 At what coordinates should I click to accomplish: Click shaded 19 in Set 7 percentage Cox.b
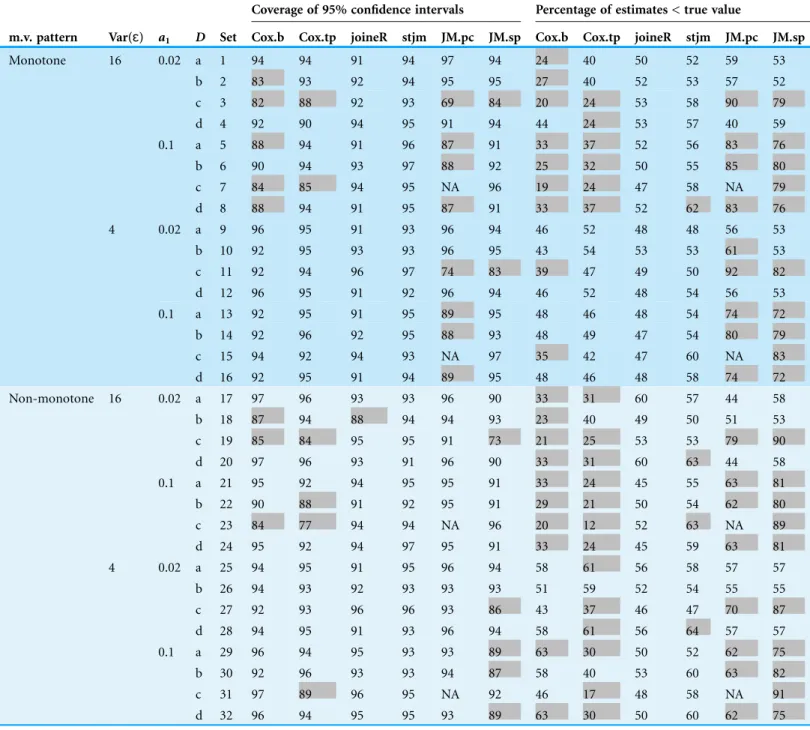[x=552, y=184]
